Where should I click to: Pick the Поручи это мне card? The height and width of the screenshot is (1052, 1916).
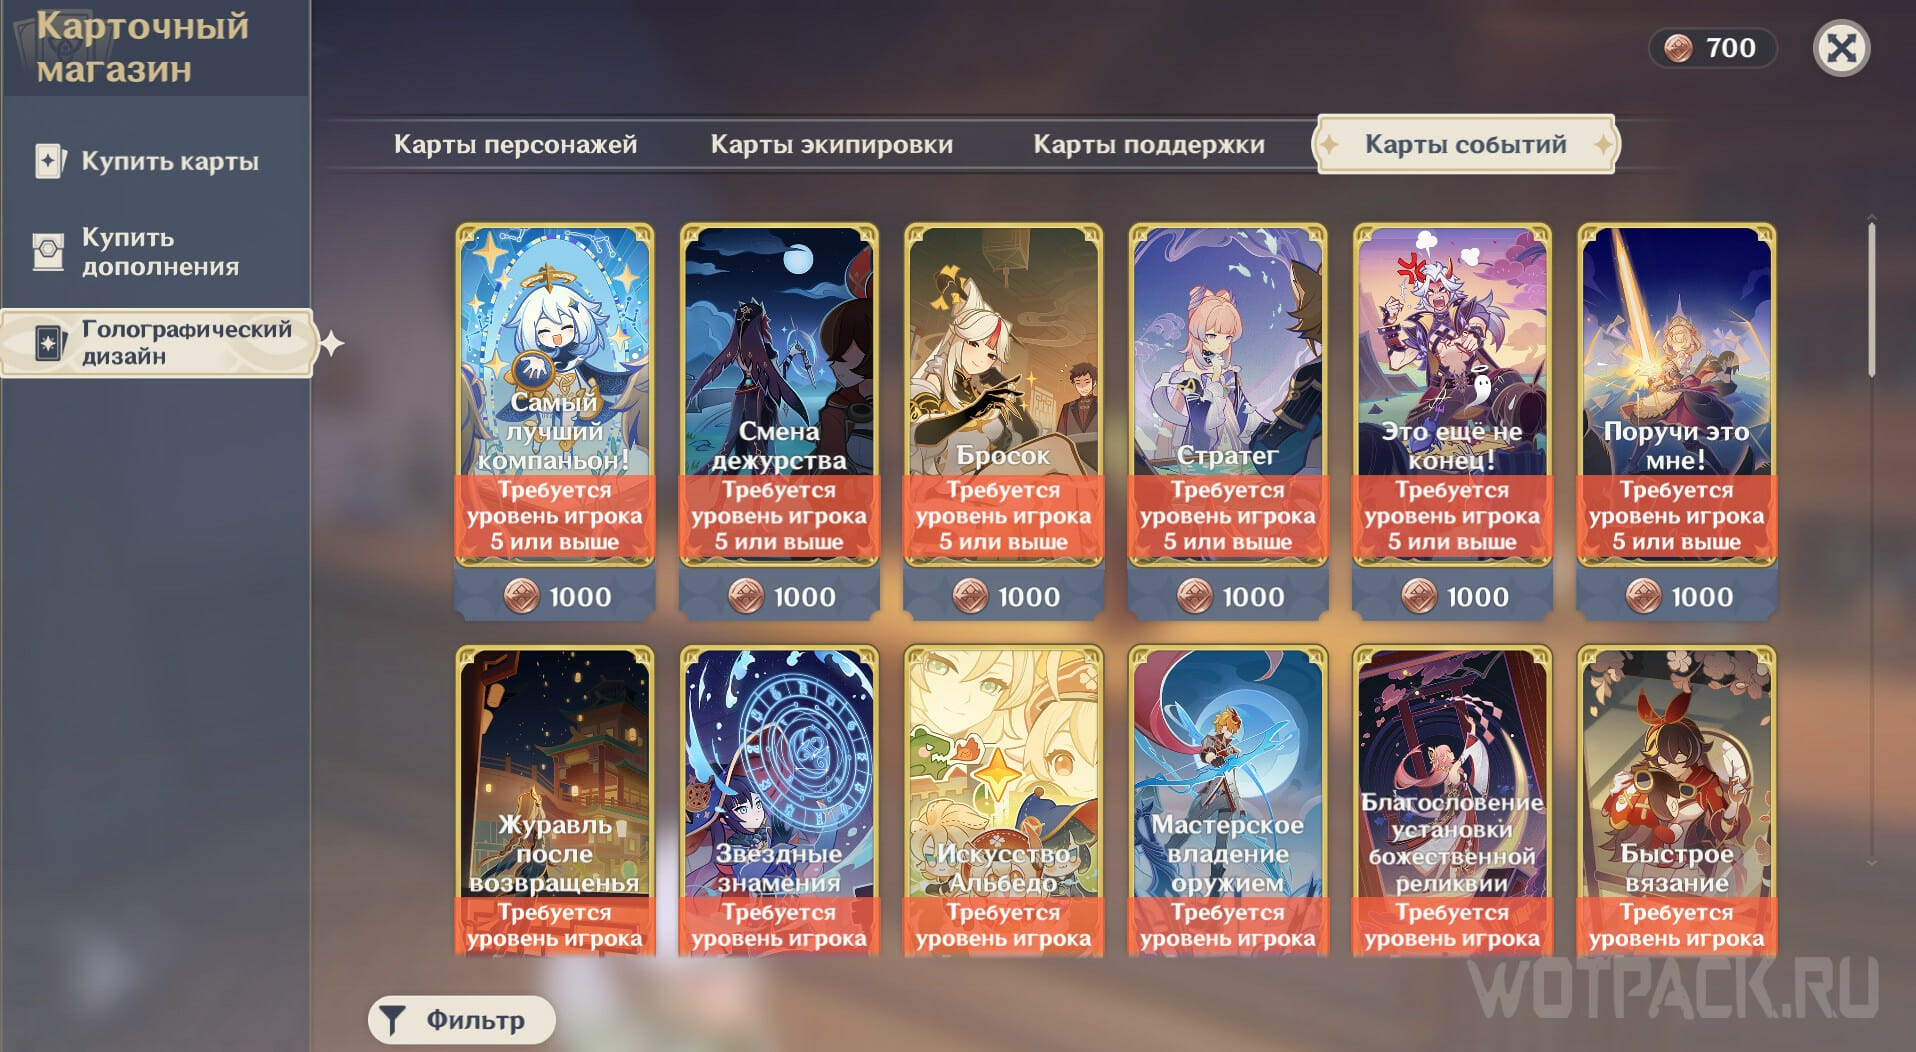[x=1677, y=395]
